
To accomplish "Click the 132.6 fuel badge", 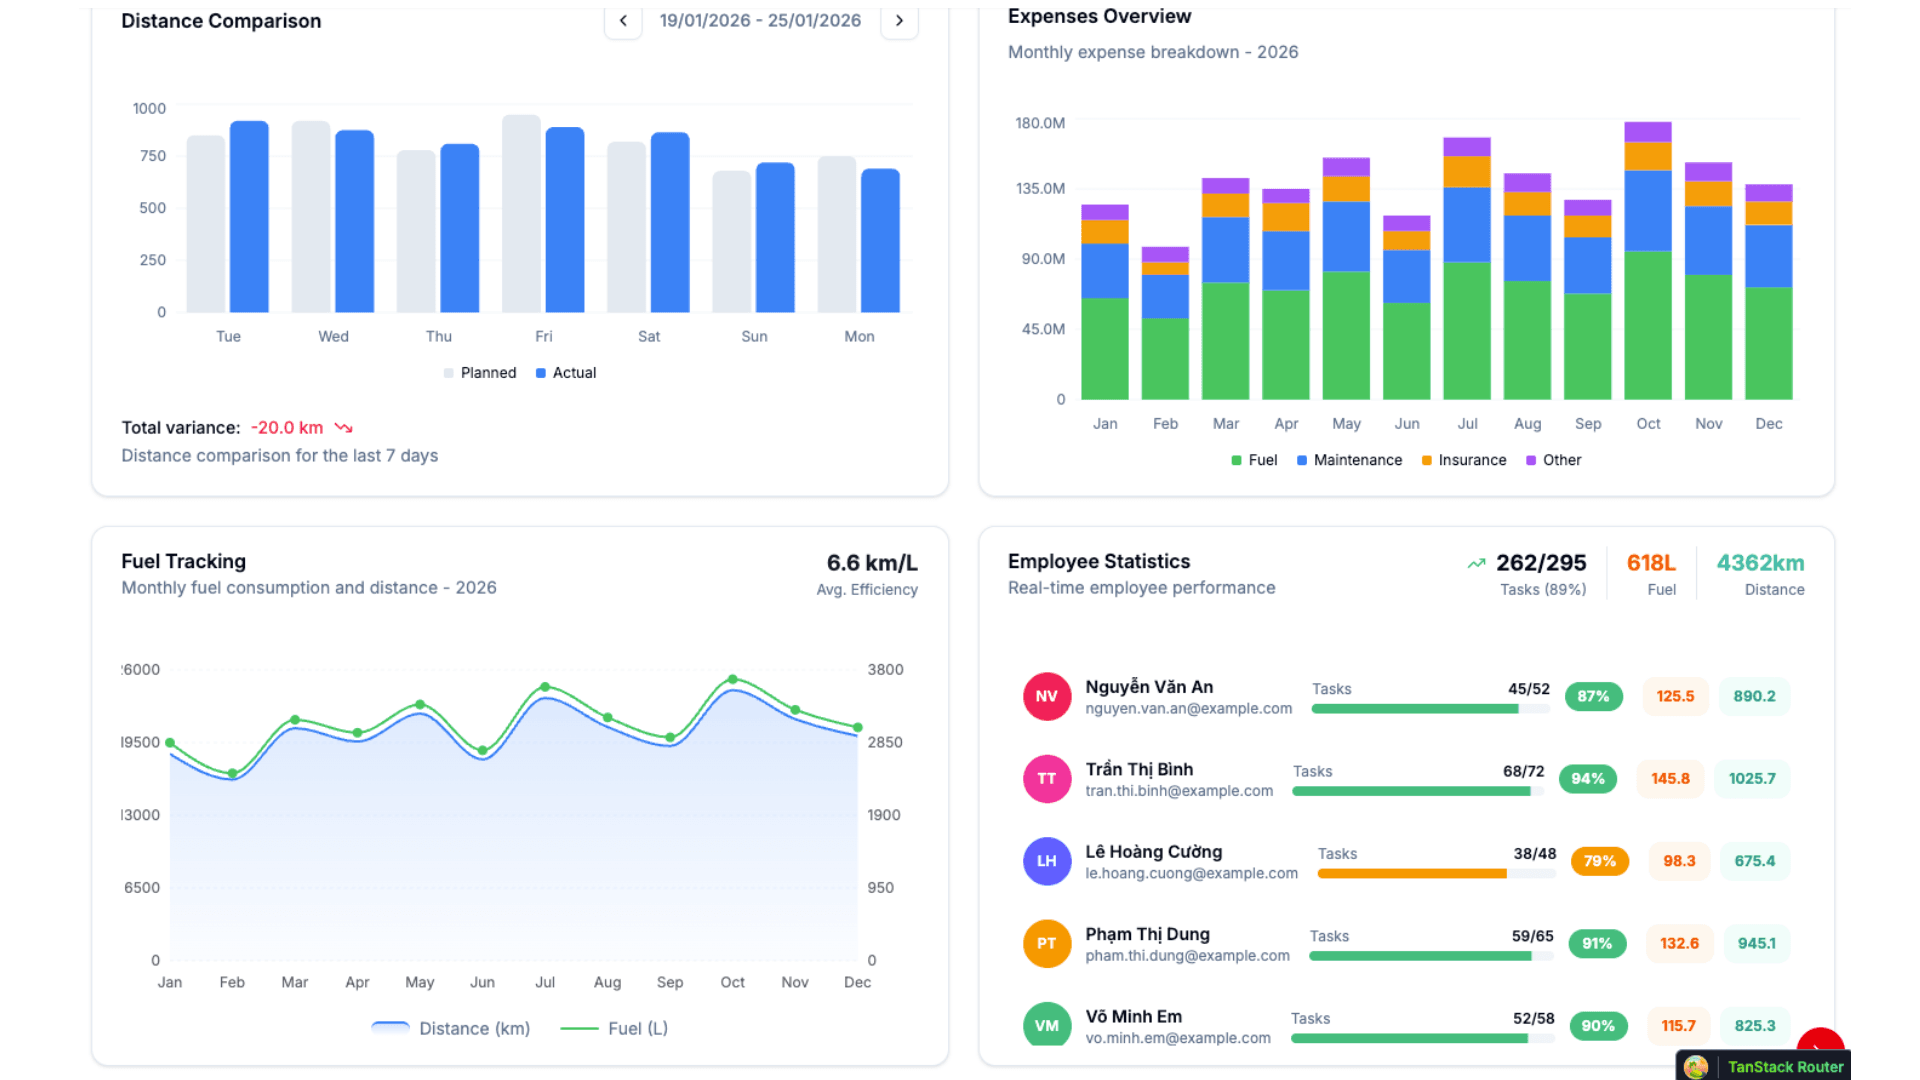I will [1679, 944].
